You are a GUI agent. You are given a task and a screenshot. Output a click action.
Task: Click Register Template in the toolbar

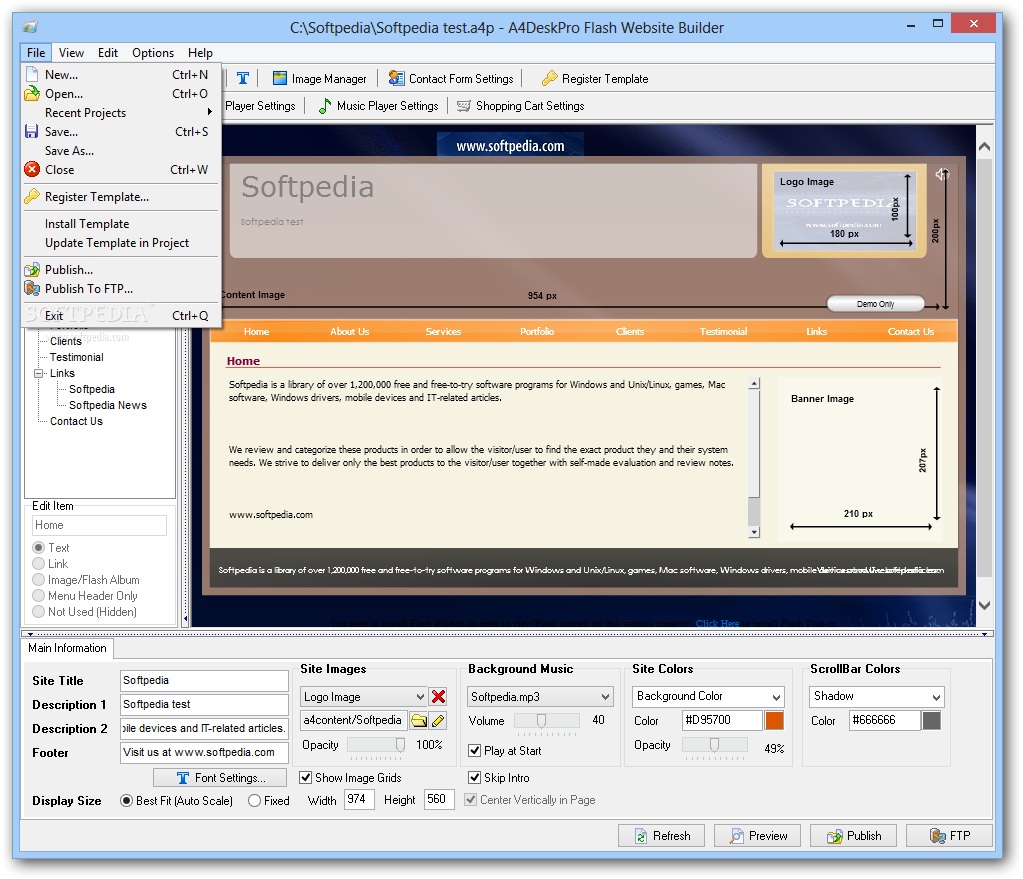pos(595,78)
